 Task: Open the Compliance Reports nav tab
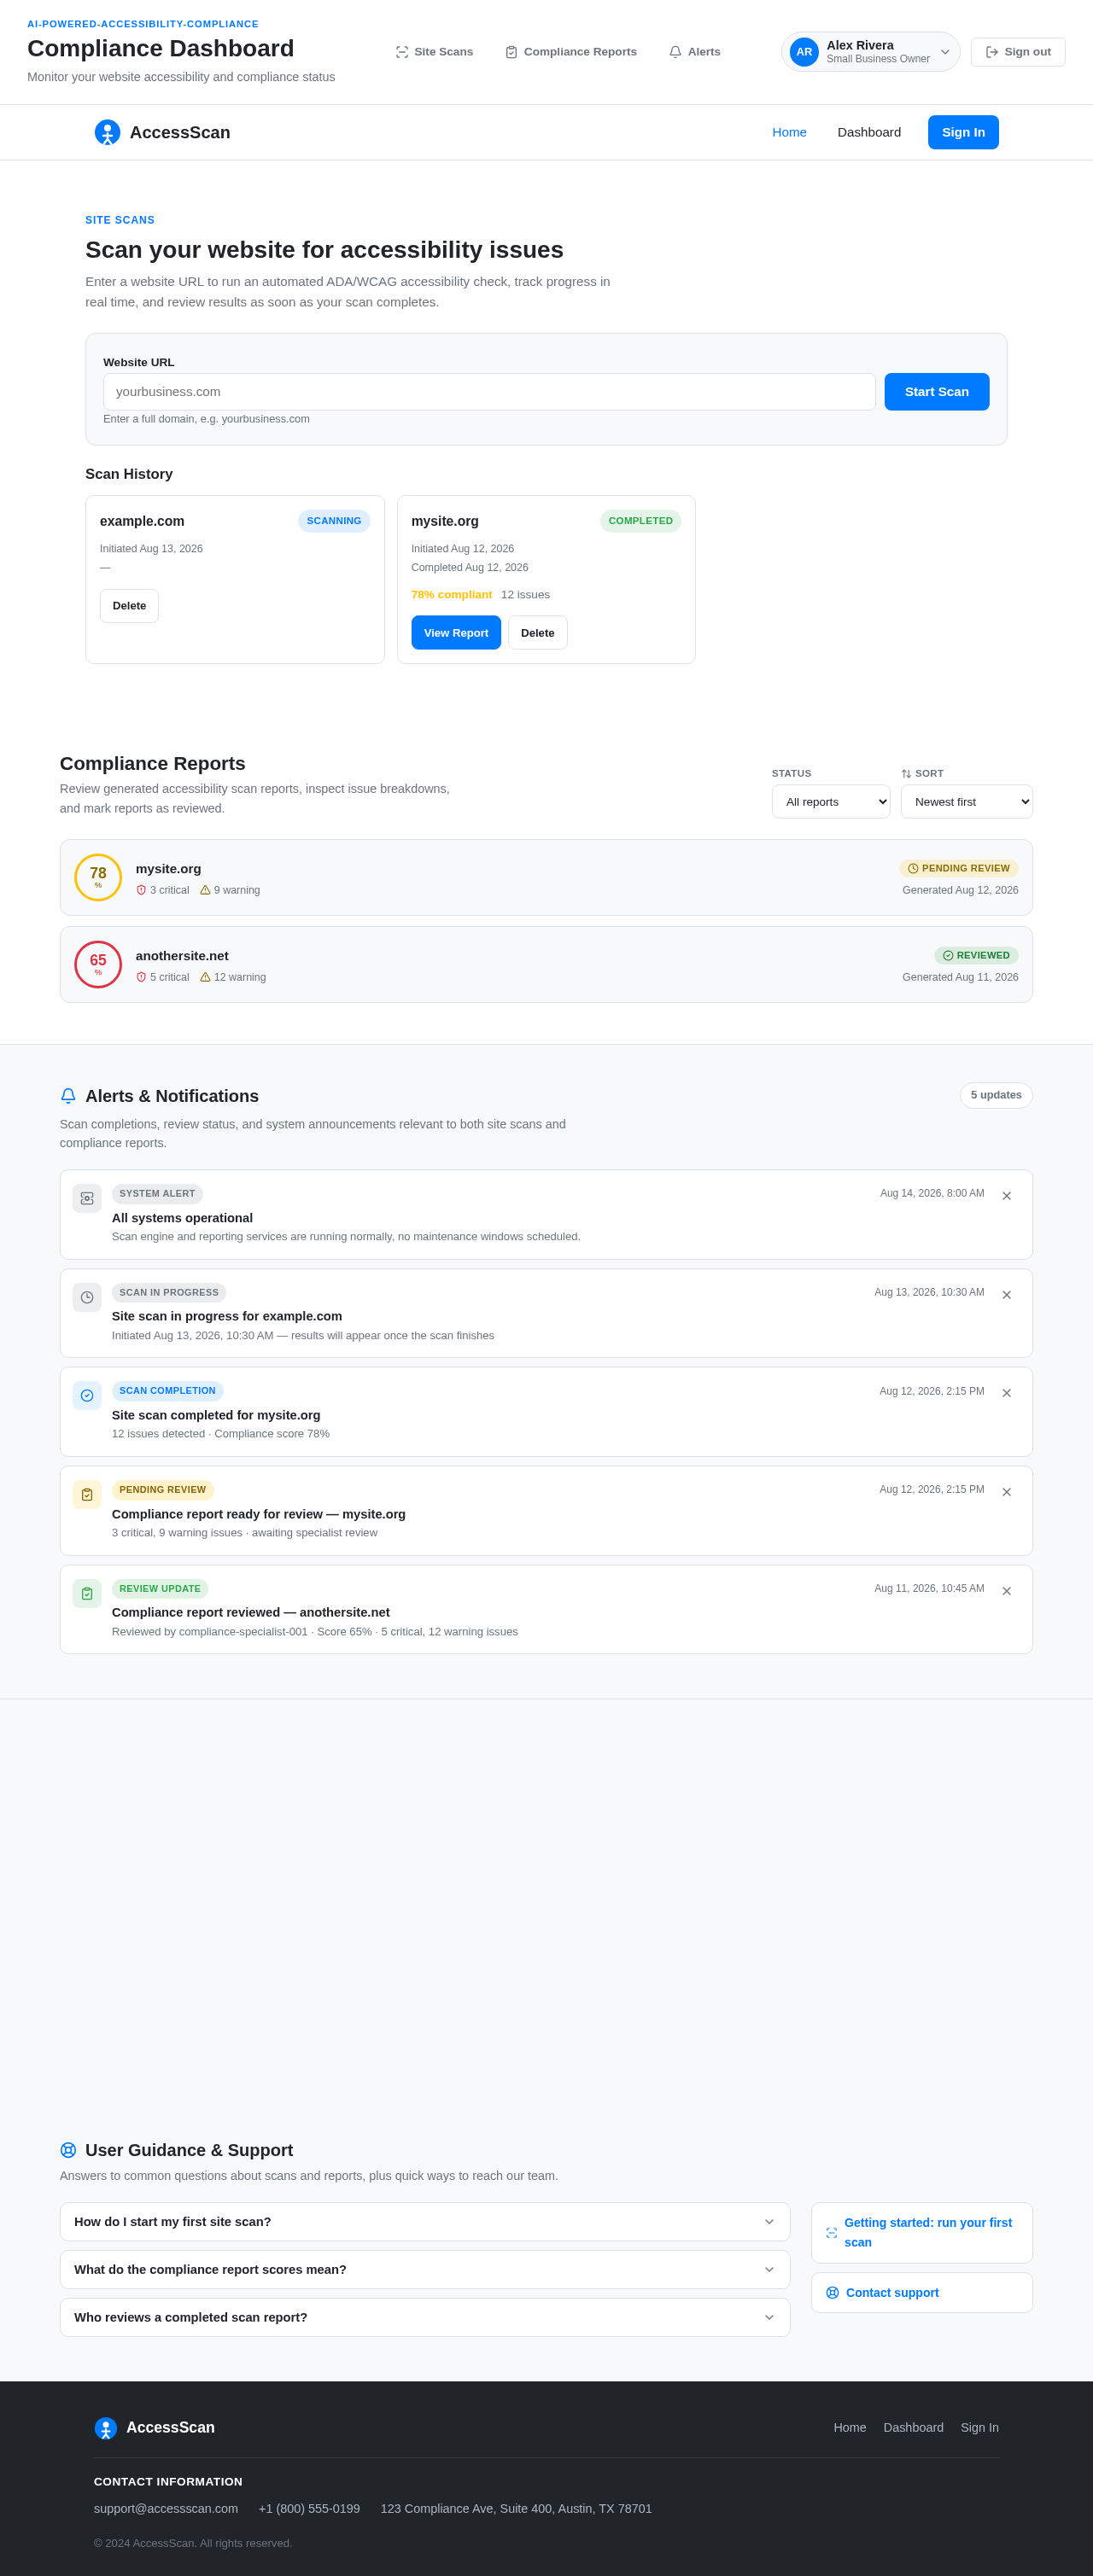570,52
